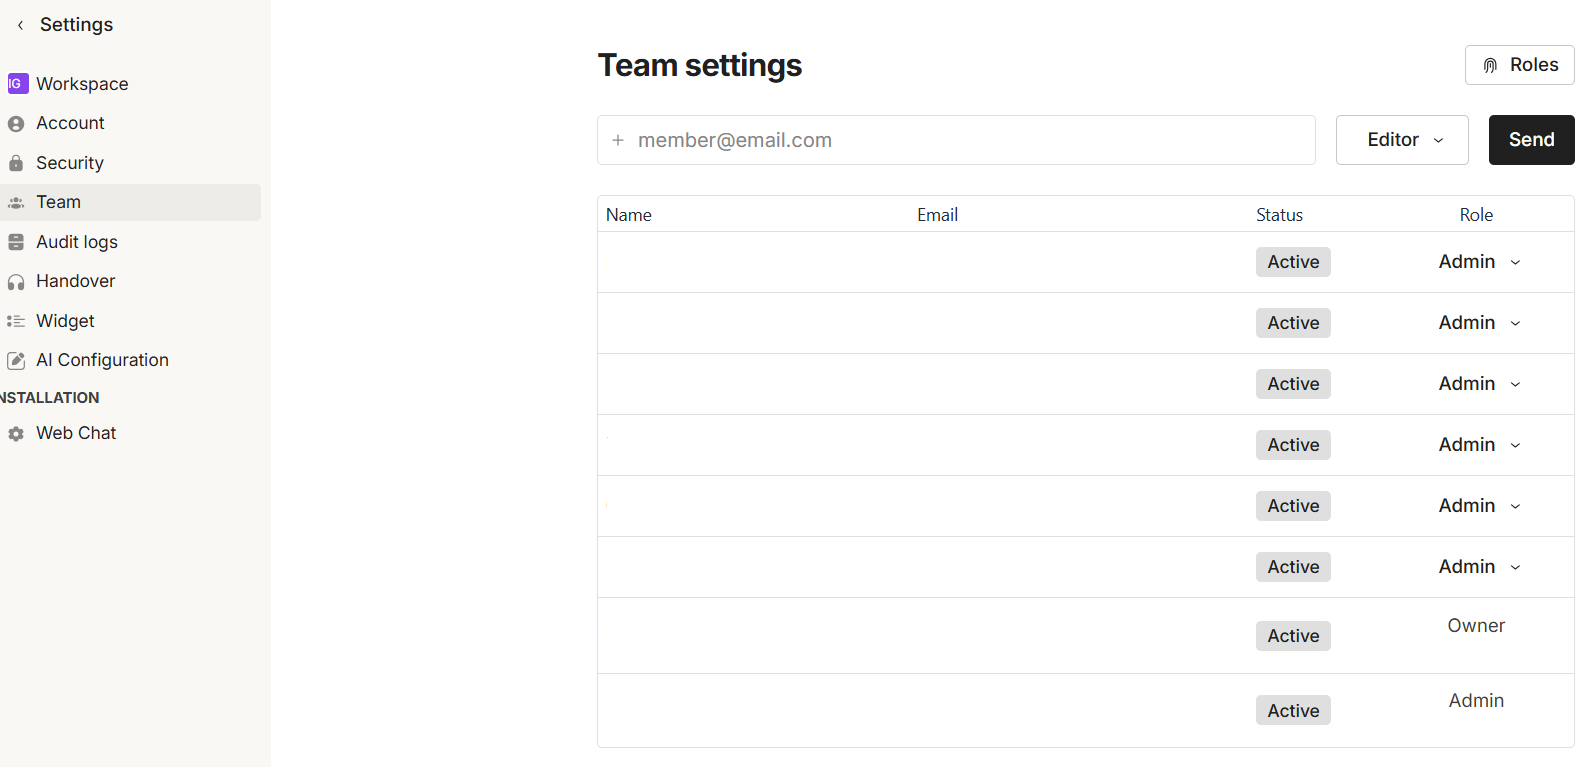1590x767 pixels.
Task: Click the Web Chat gear icon
Action: pyautogui.click(x=16, y=434)
